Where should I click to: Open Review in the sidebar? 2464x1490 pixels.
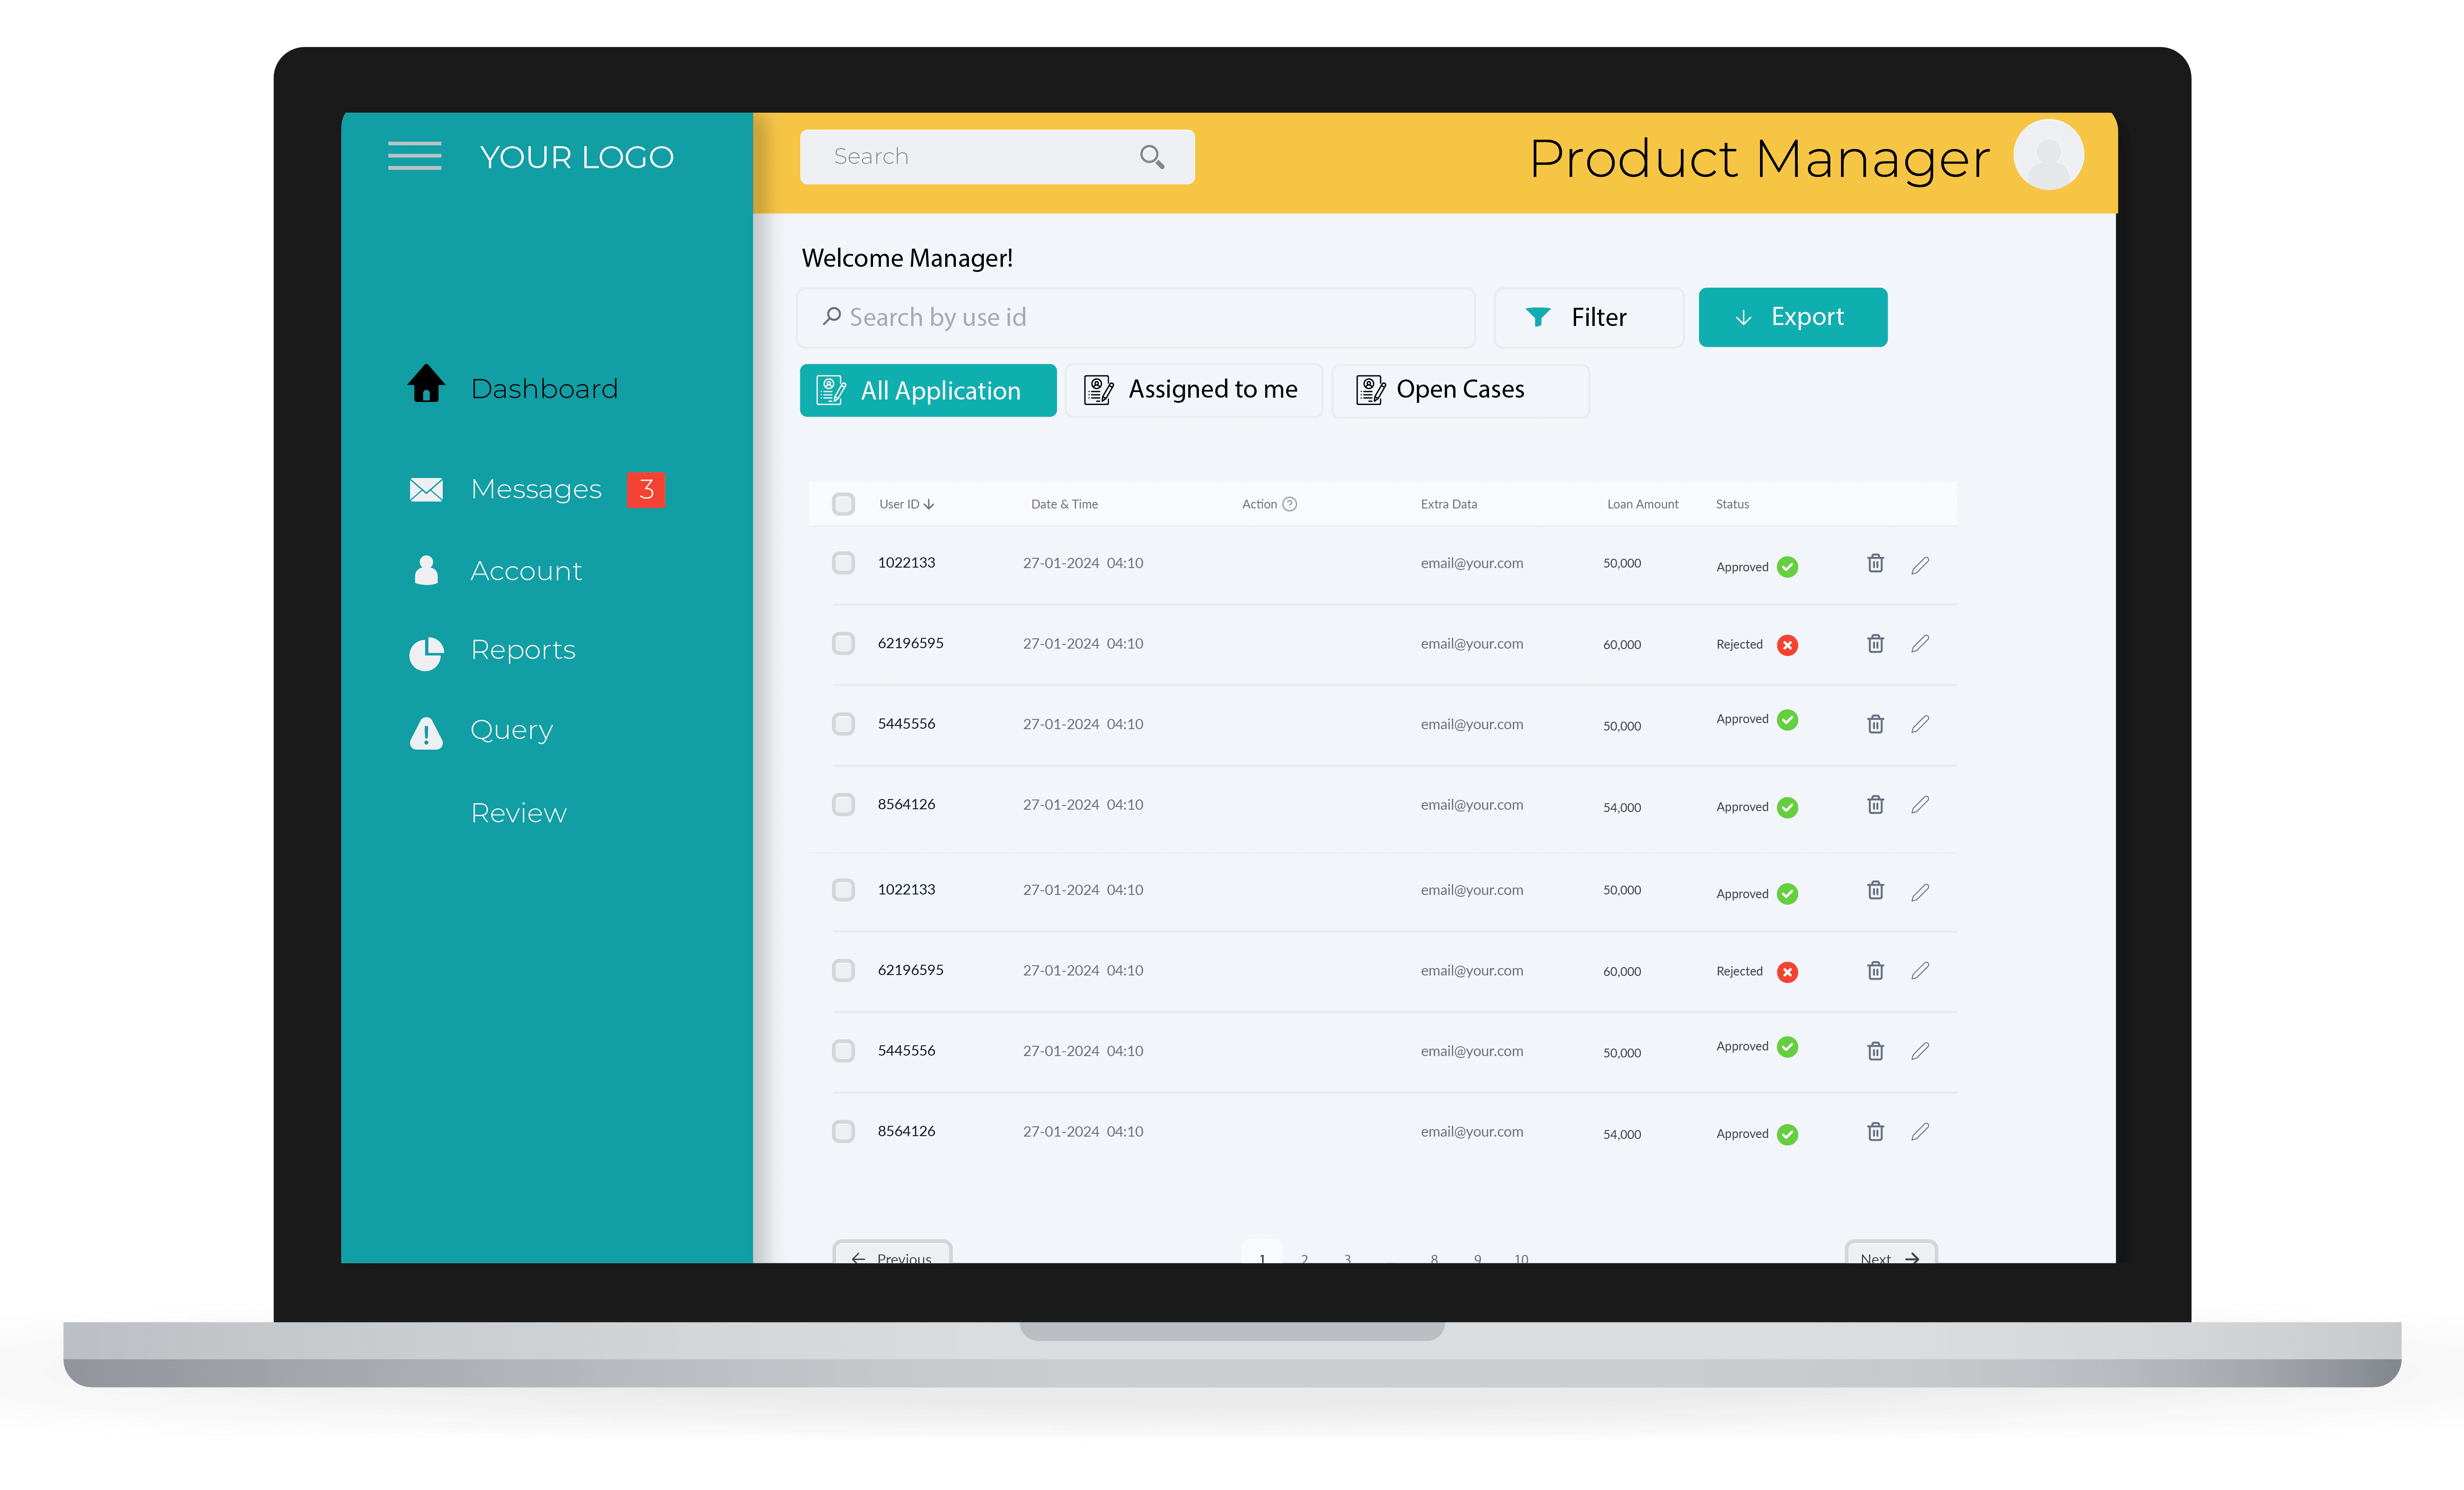[518, 813]
